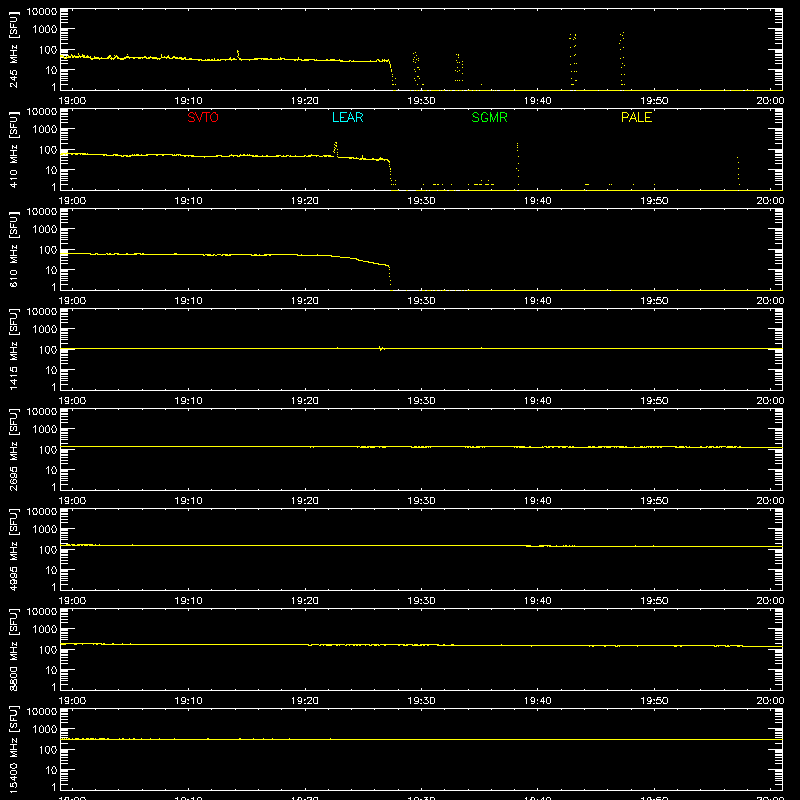
Task: Select the 15400 MHz [SFU] axis label
Action: tap(13, 750)
